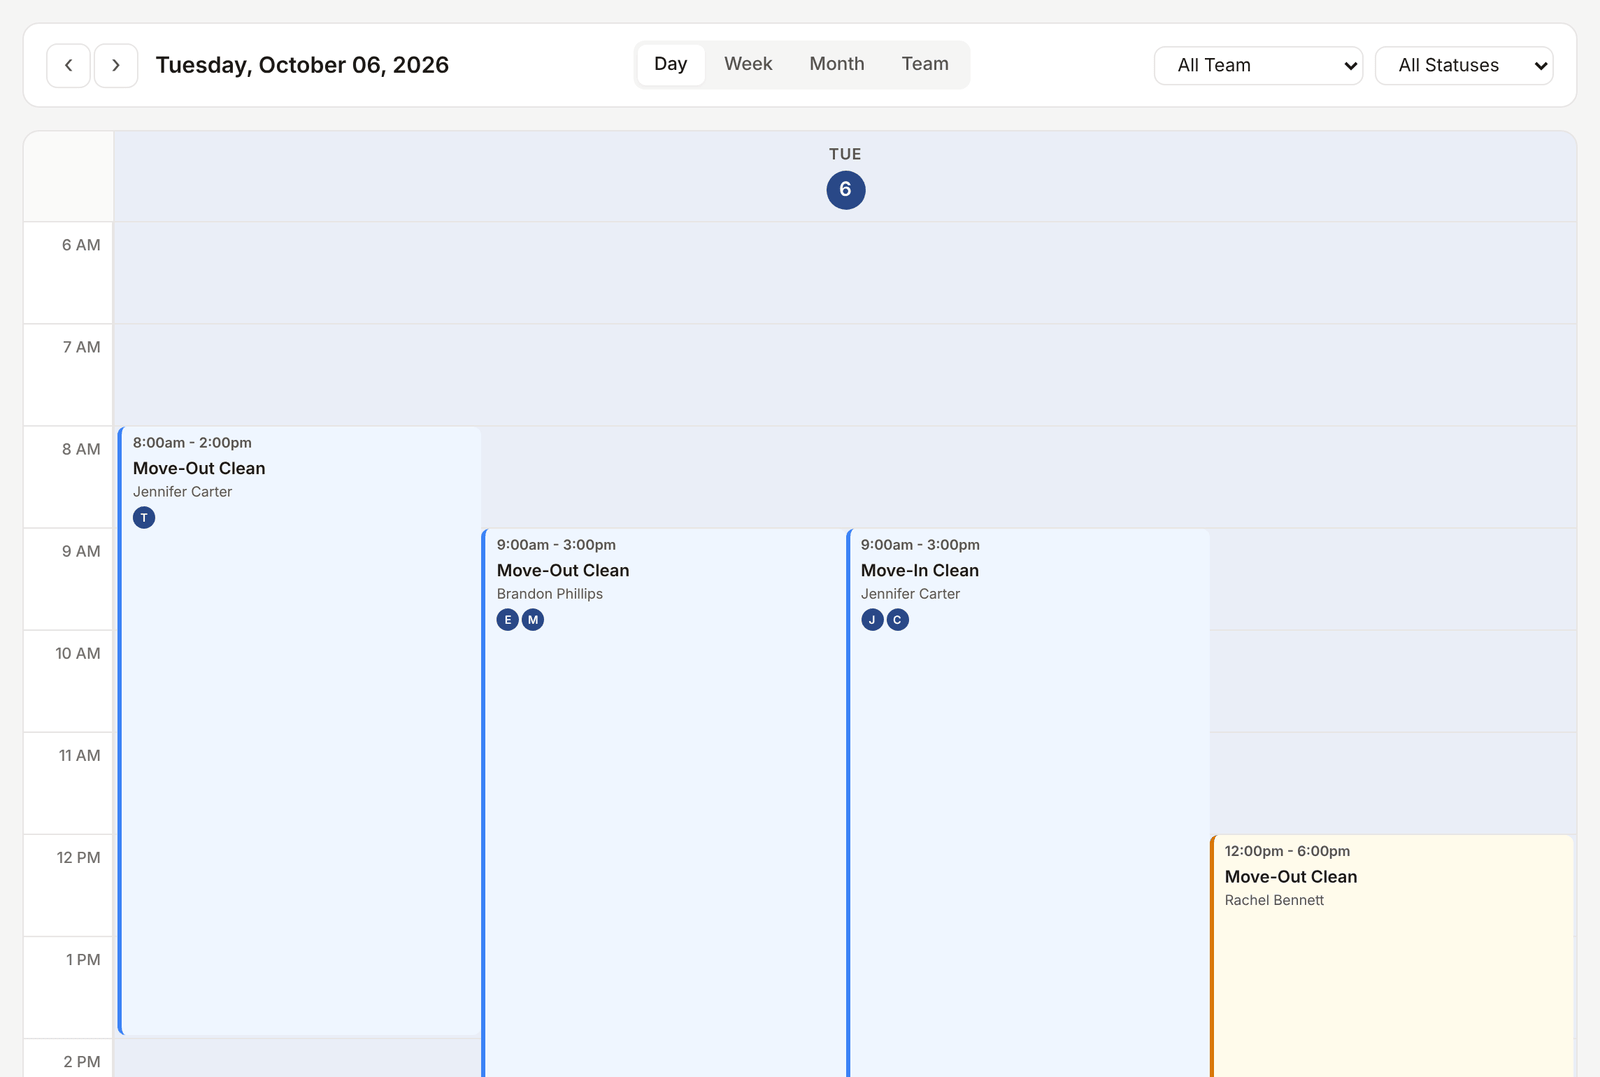The height and width of the screenshot is (1077, 1600).
Task: Click the C team member avatar
Action: point(897,620)
